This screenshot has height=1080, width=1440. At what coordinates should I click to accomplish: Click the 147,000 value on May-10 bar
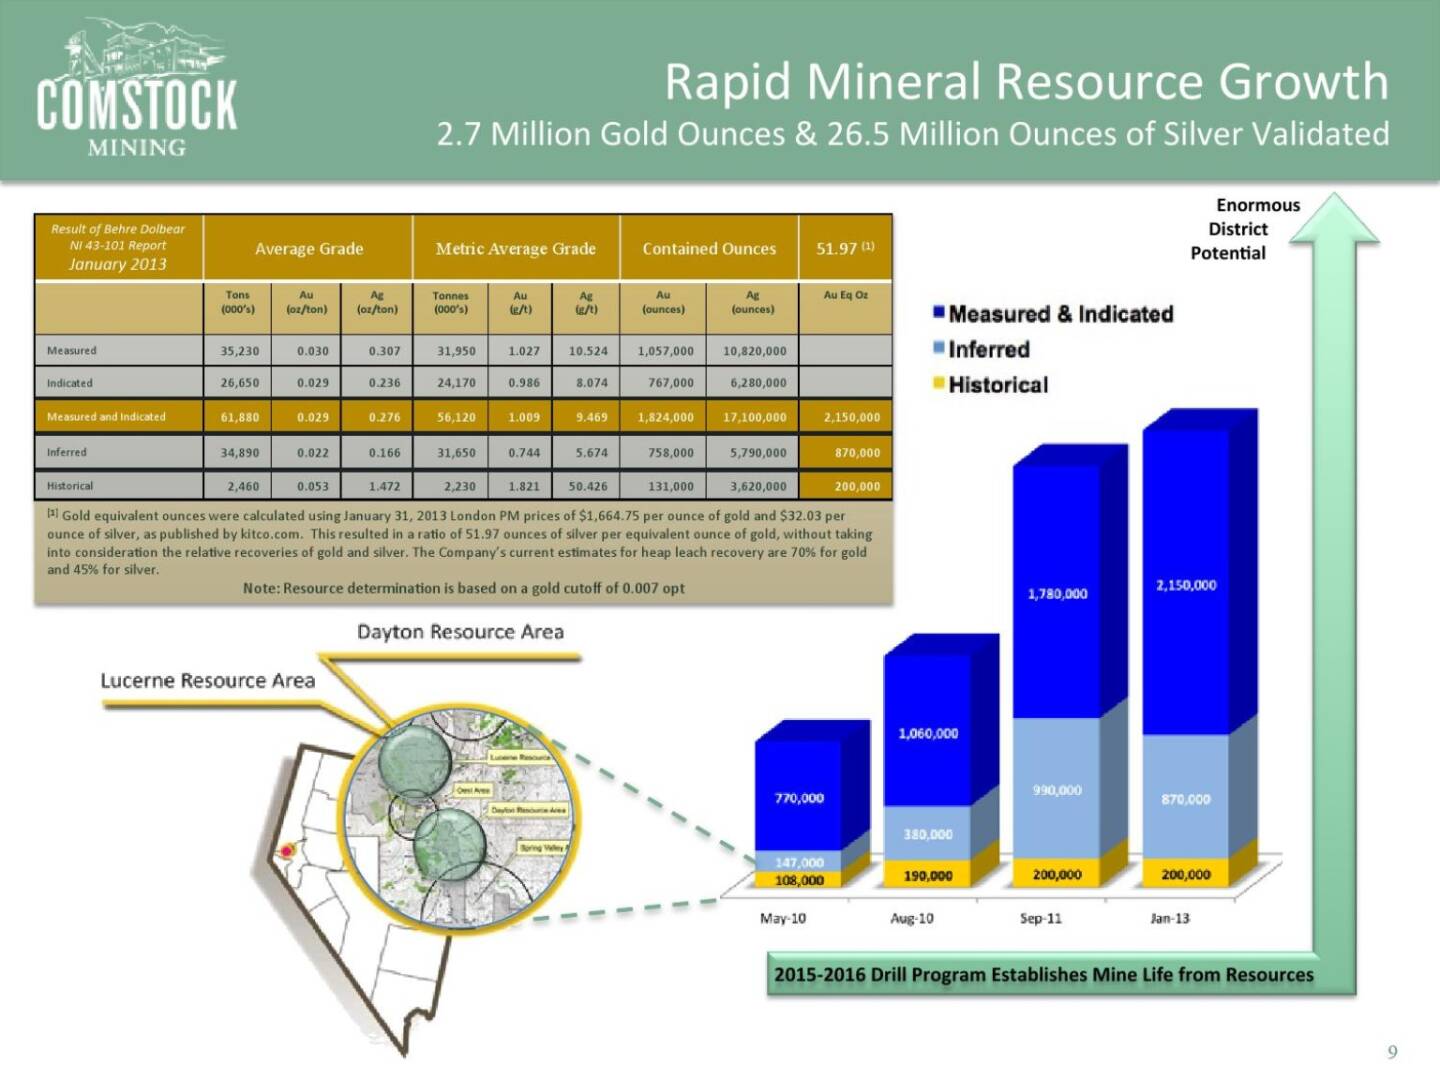point(799,862)
